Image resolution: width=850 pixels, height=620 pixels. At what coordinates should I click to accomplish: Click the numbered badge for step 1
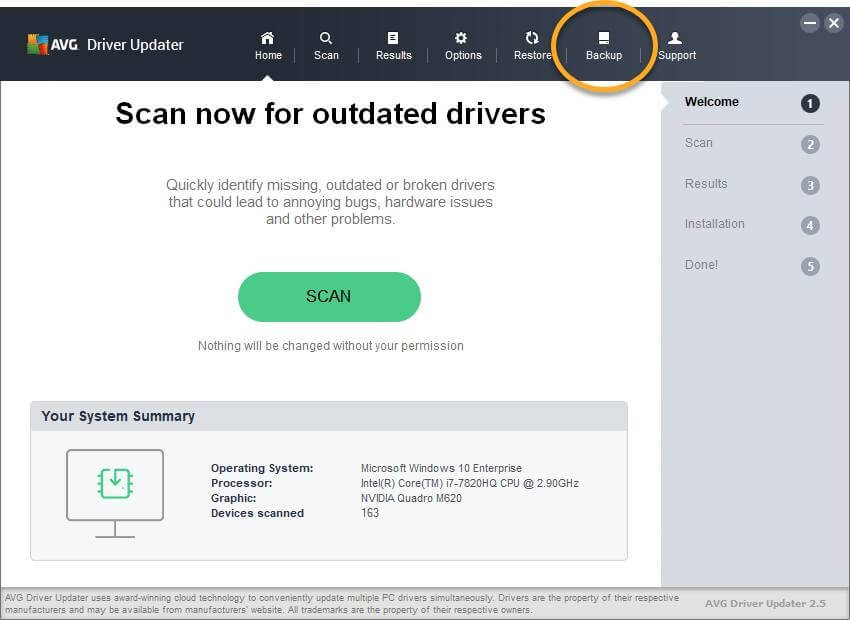pyautogui.click(x=810, y=101)
